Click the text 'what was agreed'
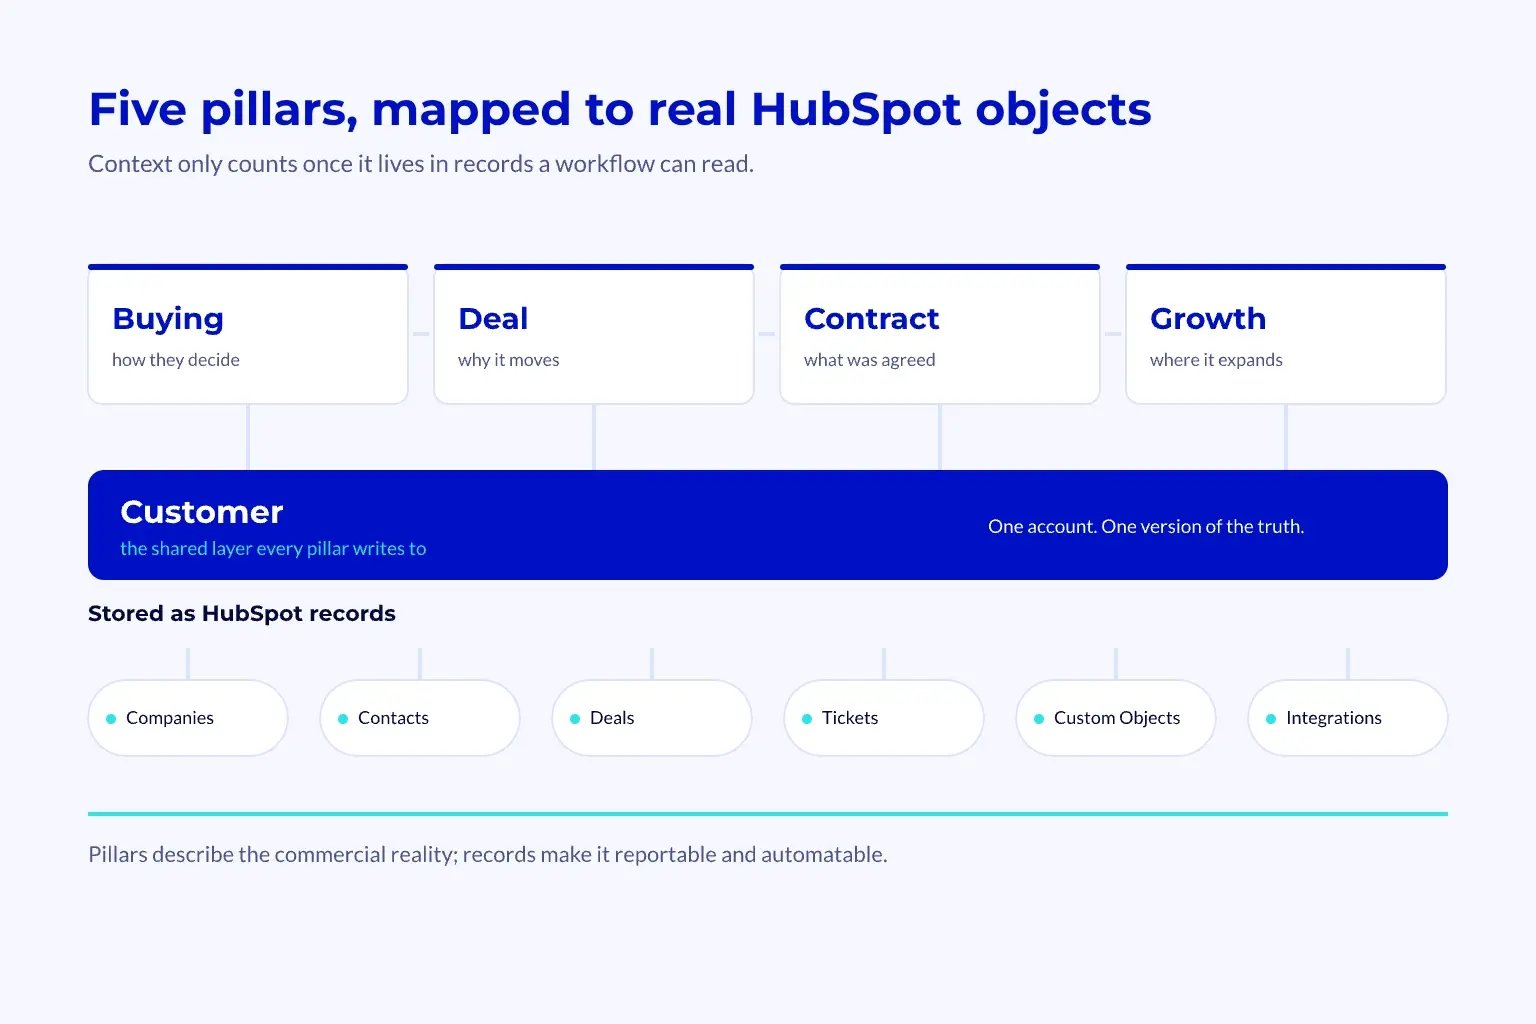This screenshot has height=1024, width=1536. (x=870, y=360)
